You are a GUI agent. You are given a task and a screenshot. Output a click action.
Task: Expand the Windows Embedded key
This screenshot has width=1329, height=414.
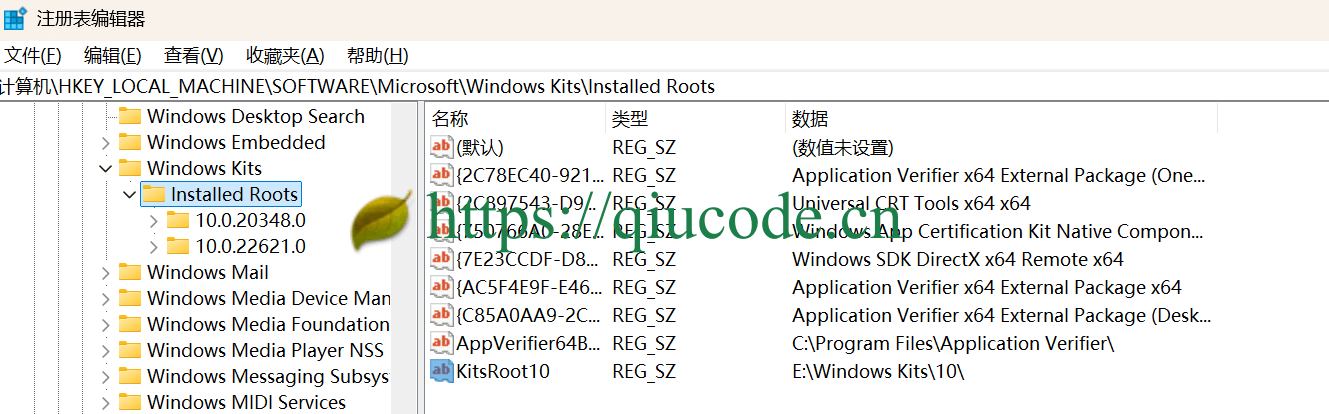(105, 143)
